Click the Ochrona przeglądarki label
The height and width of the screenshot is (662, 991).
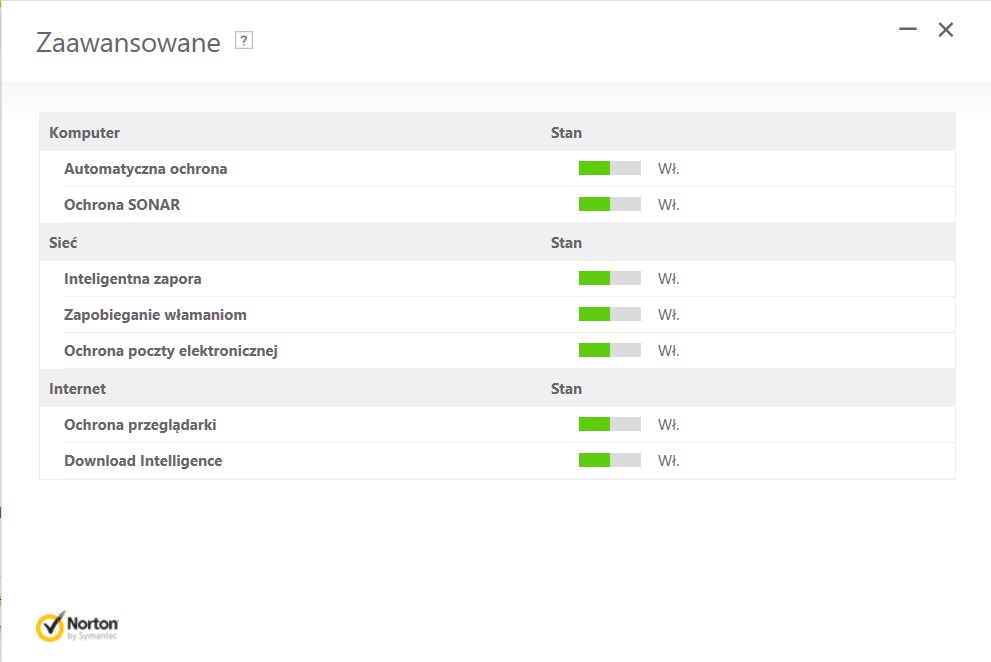click(140, 425)
